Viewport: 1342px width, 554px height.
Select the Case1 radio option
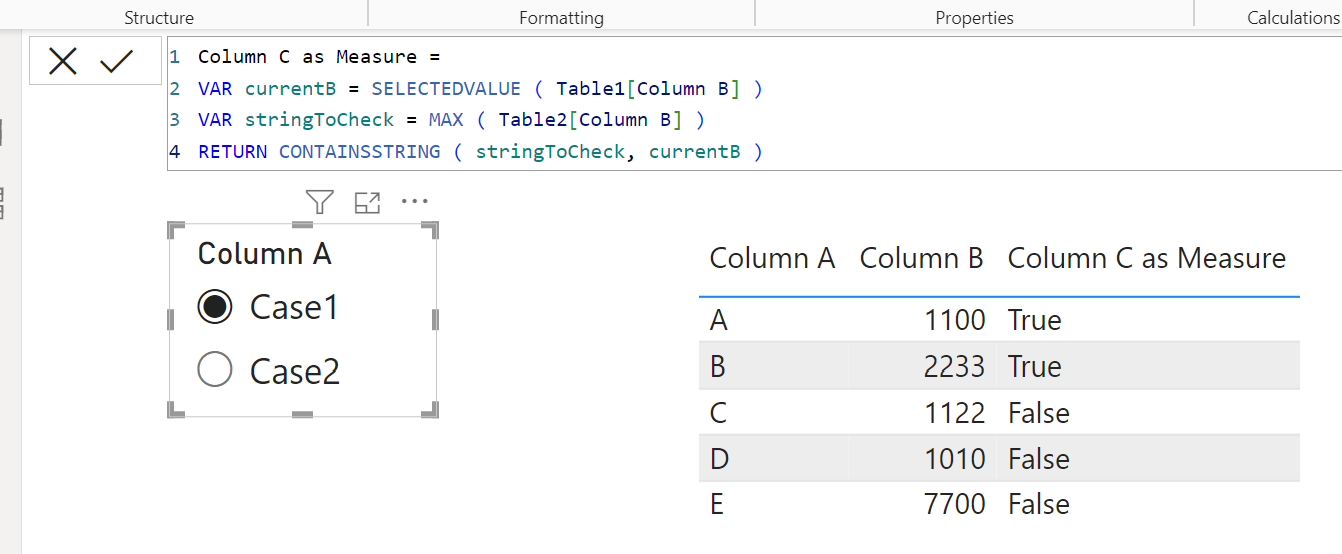point(215,307)
